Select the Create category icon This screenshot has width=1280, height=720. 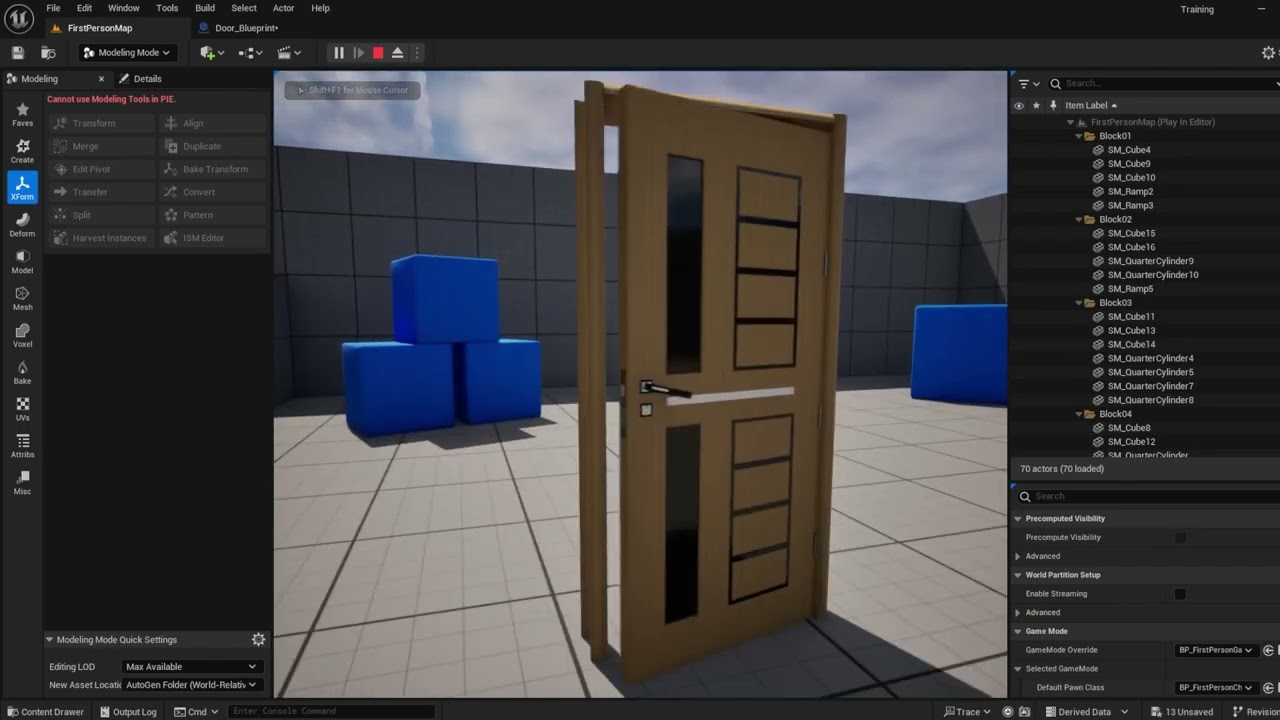point(22,151)
